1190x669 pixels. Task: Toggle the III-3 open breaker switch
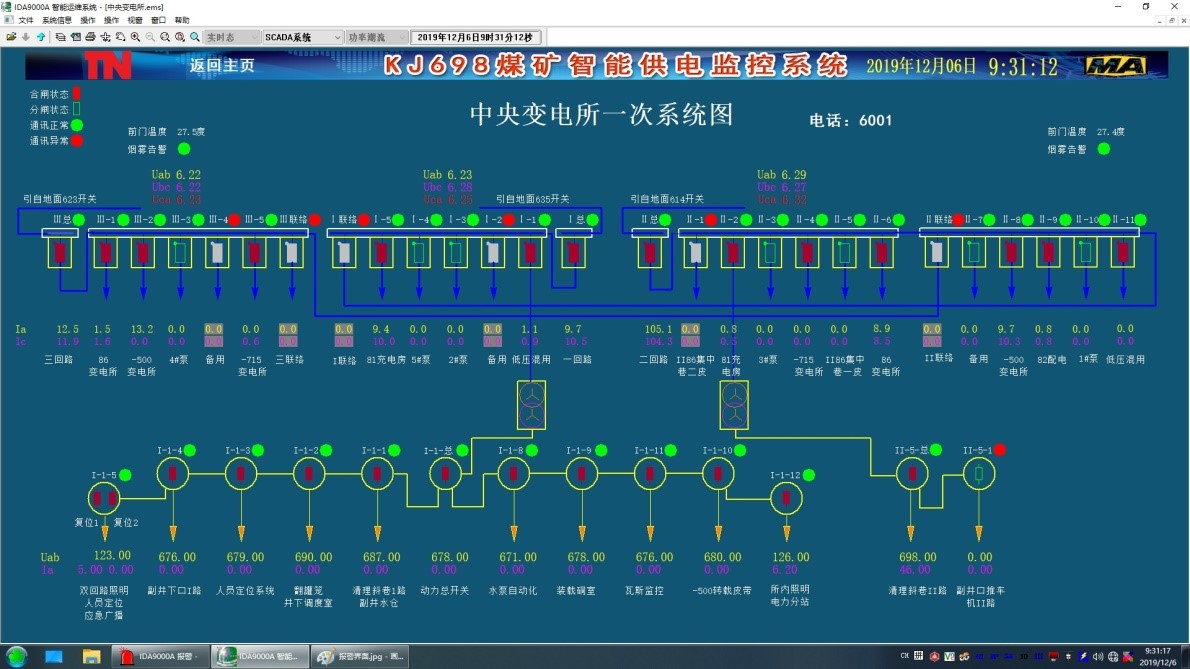(x=181, y=254)
